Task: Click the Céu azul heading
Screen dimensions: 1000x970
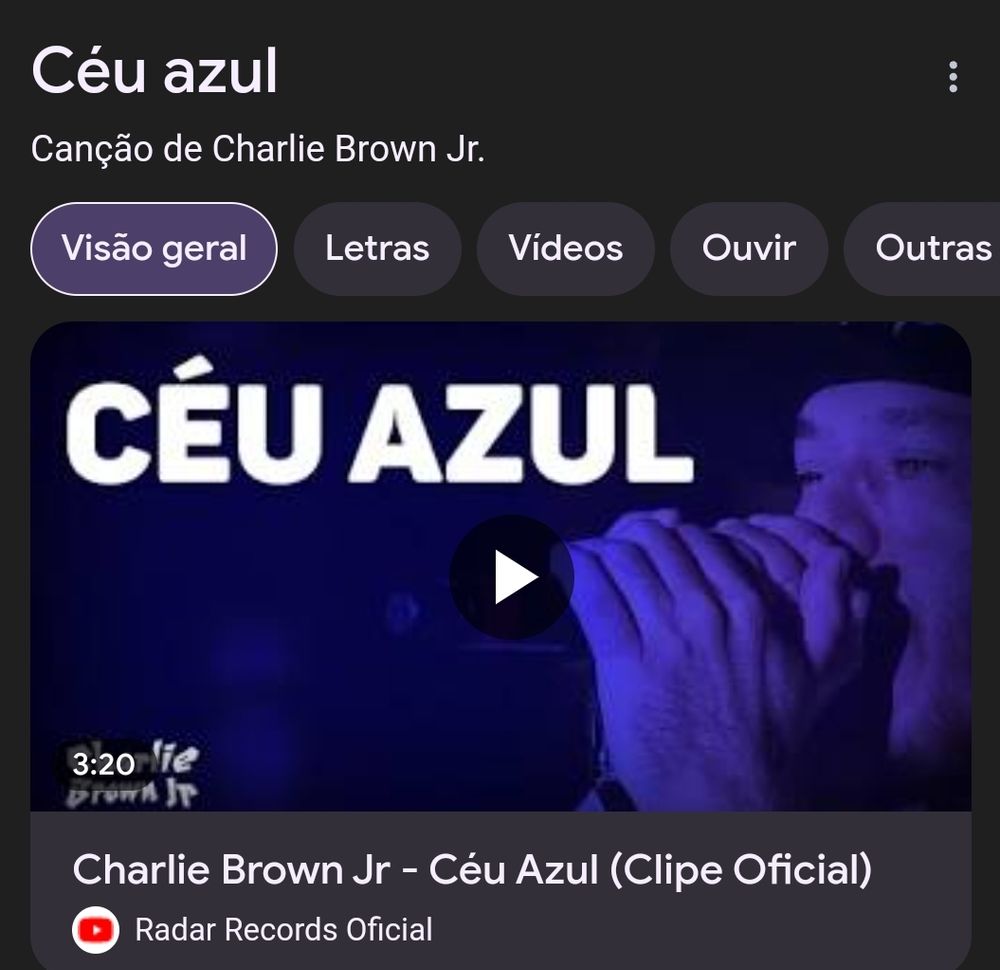Action: [x=154, y=70]
